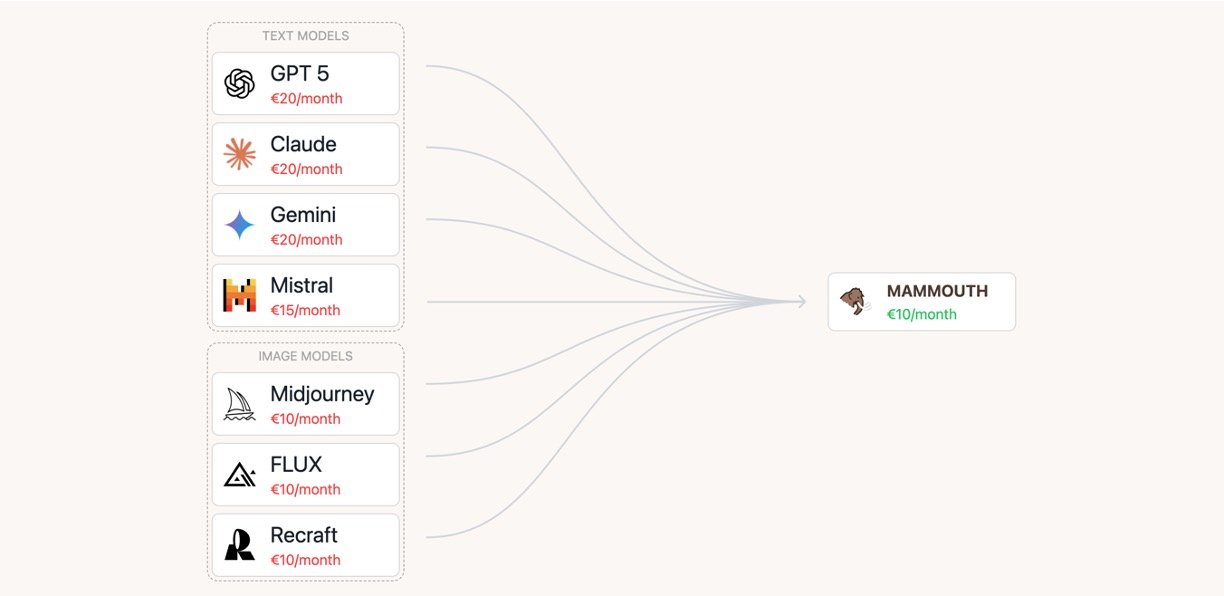This screenshot has width=1224, height=596.
Task: Click the MAMMOUTH title text
Action: point(937,291)
